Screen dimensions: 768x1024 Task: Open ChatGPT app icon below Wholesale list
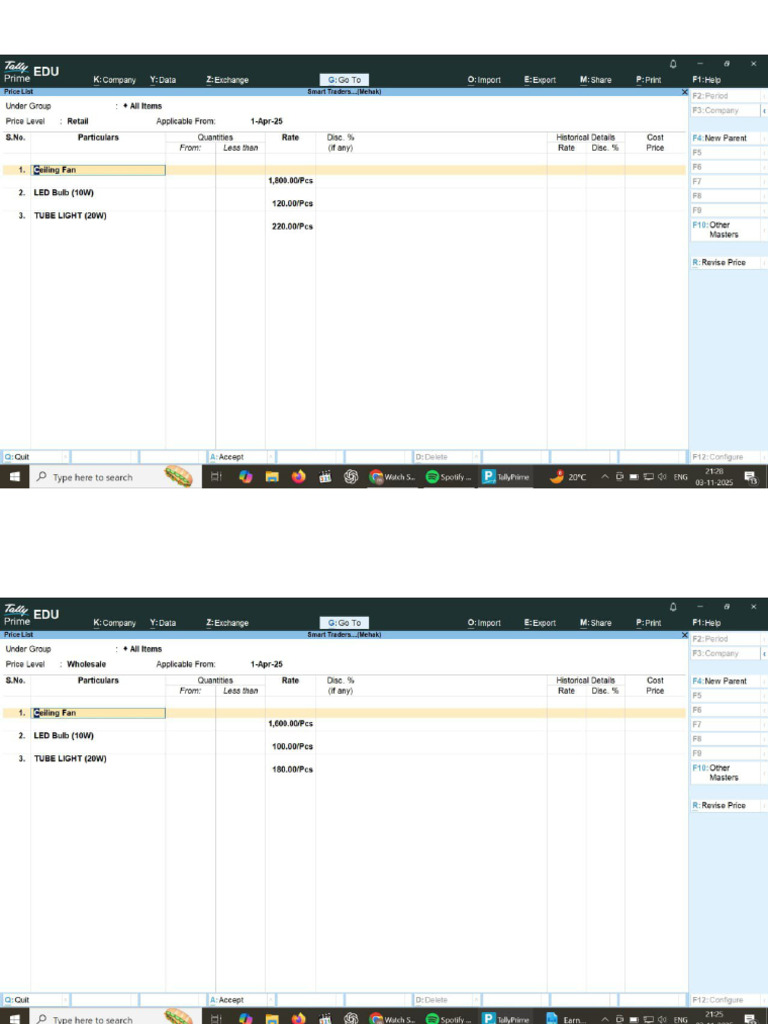click(351, 1019)
